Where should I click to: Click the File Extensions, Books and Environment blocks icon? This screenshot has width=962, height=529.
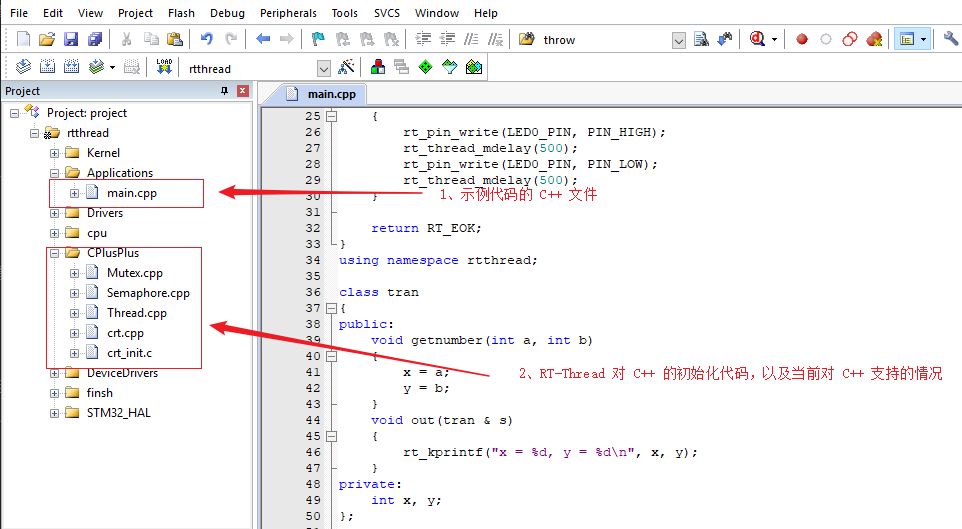point(378,66)
